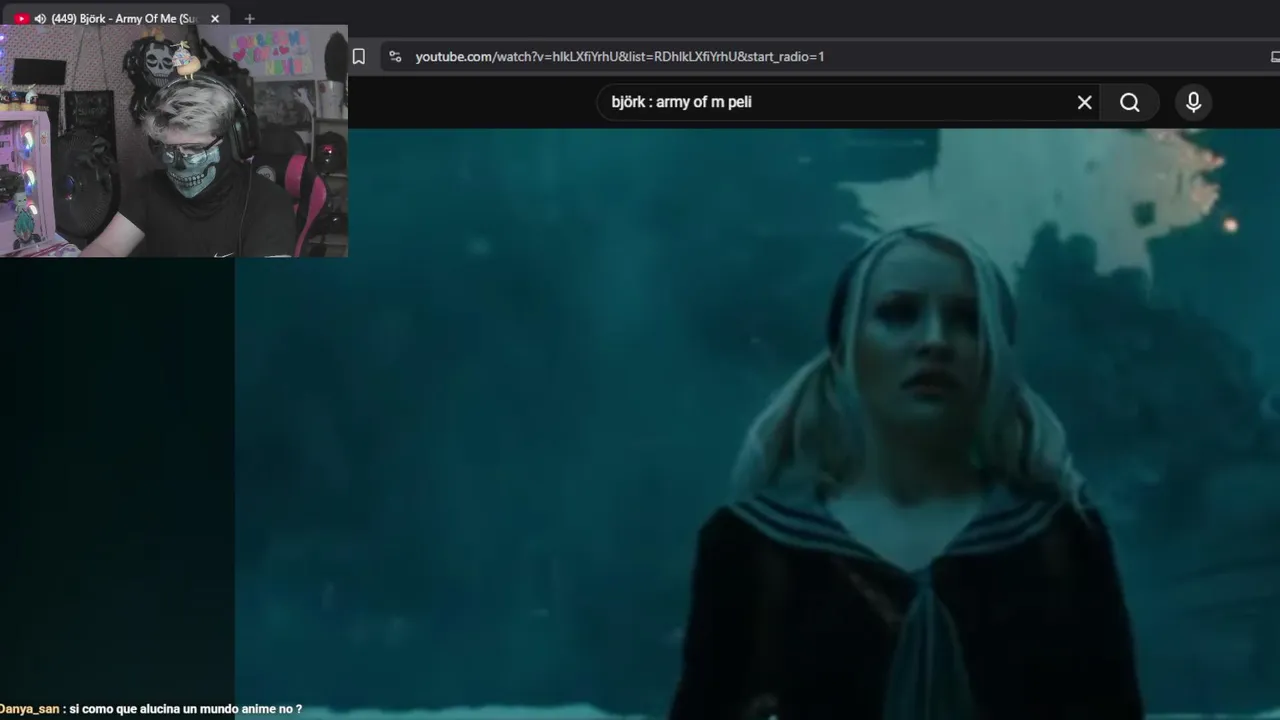Click the youtube.com URL in the address bar
Screen dimensions: 1280x720
pos(620,57)
